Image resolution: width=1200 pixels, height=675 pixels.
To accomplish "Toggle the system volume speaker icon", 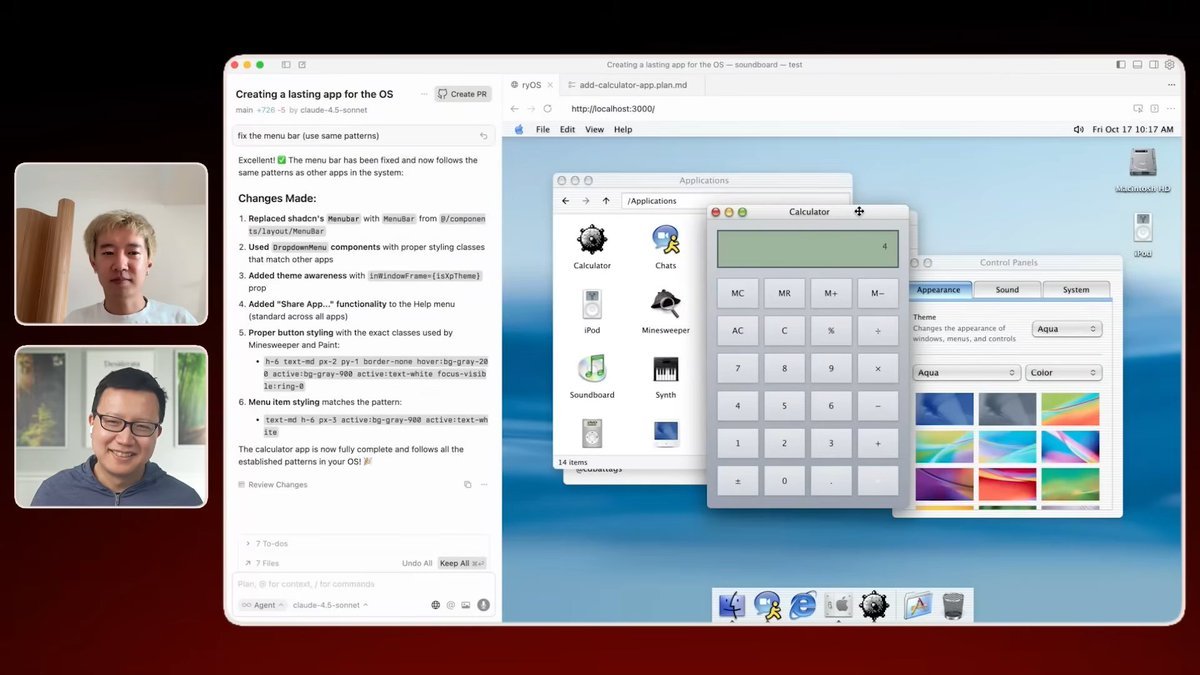I will 1078,130.
